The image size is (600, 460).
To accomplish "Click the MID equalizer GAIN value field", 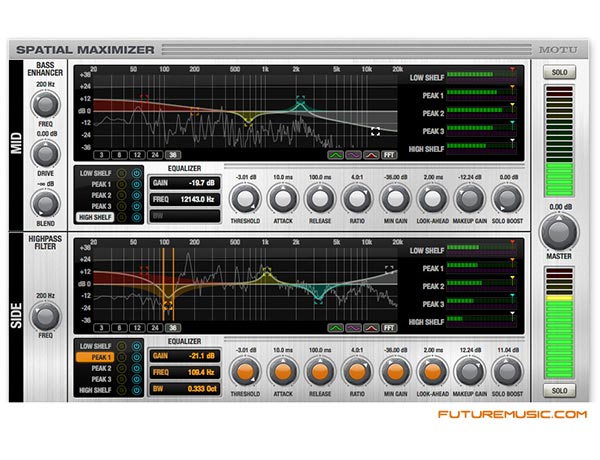I will pos(184,183).
